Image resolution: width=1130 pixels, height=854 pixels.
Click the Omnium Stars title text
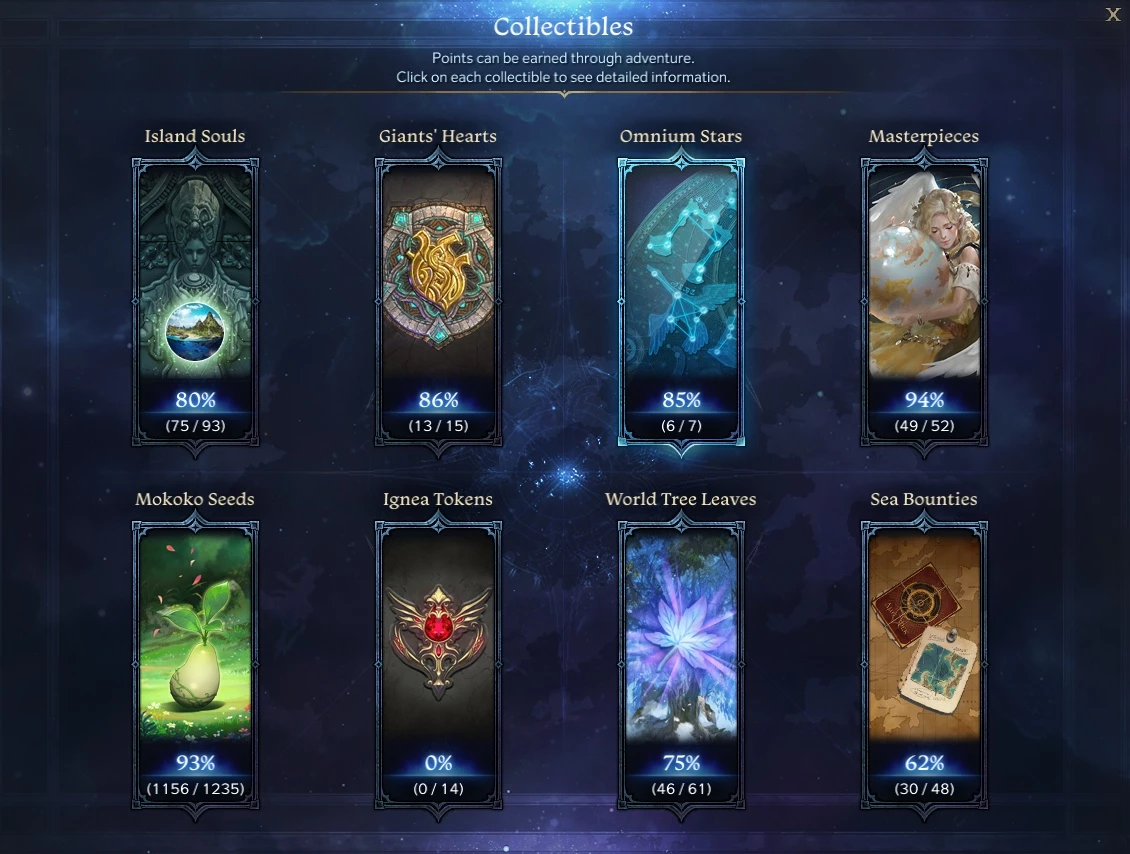point(681,136)
